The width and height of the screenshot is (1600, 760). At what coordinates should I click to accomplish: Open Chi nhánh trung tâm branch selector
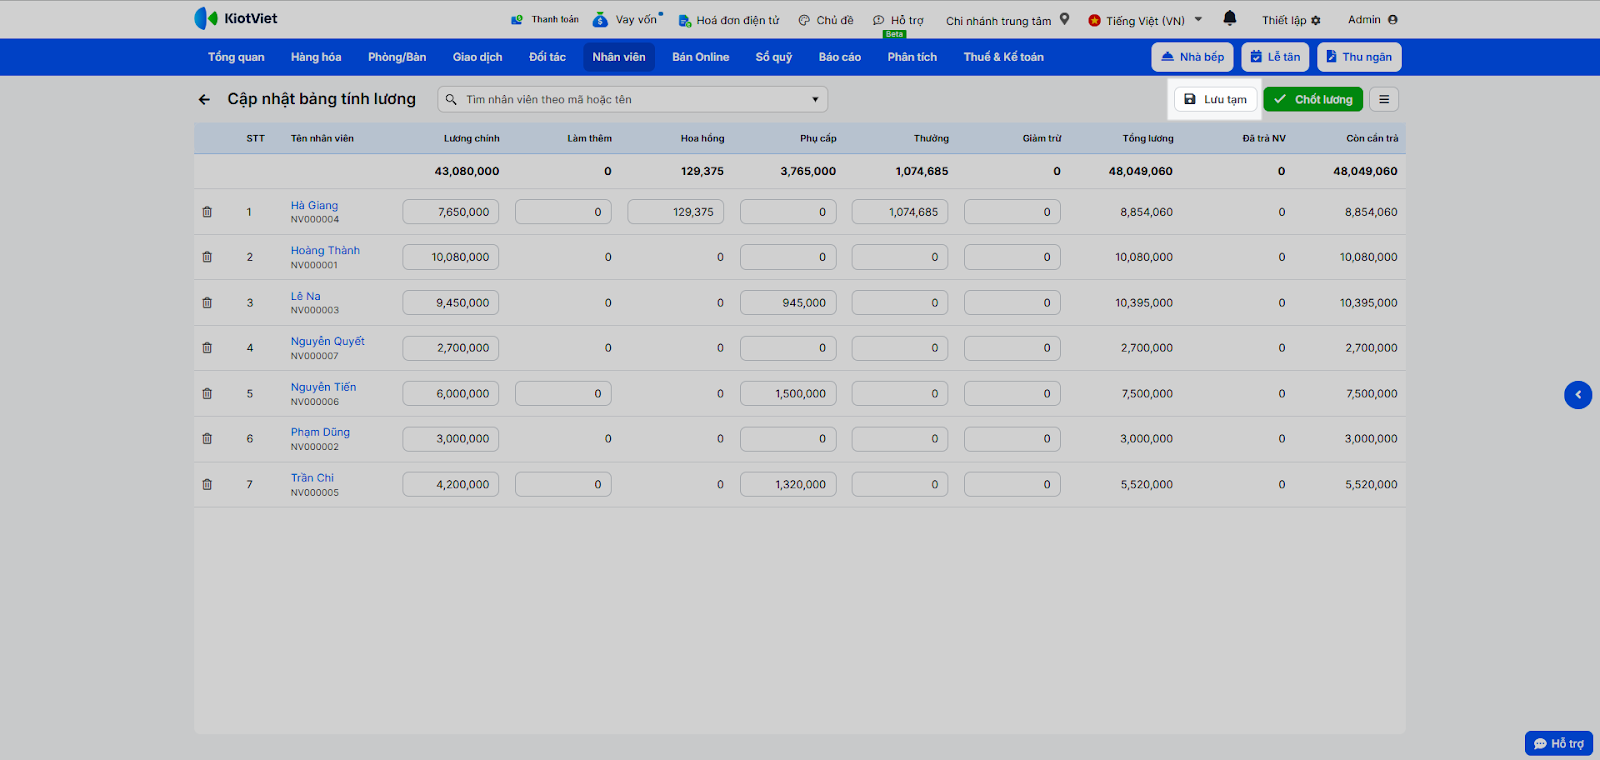tap(1007, 20)
